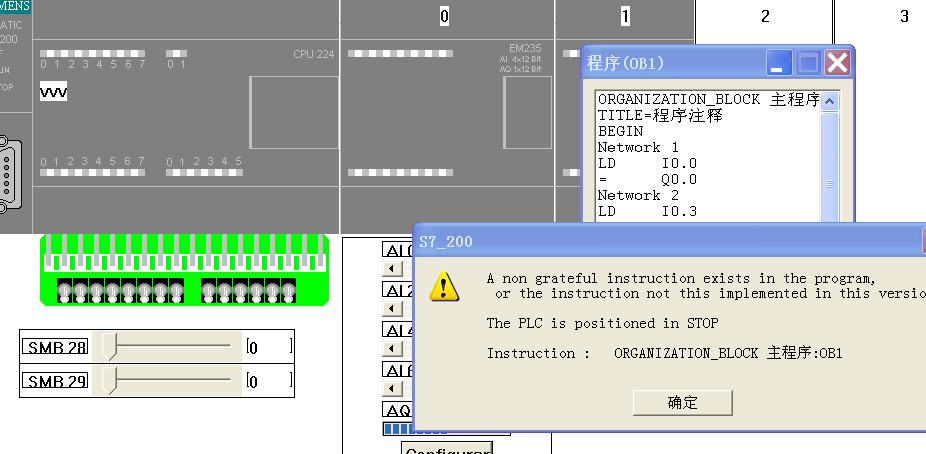Viewport: 926px width, 454px height.
Task: Open the Configurar button for EM235
Action: 447,448
